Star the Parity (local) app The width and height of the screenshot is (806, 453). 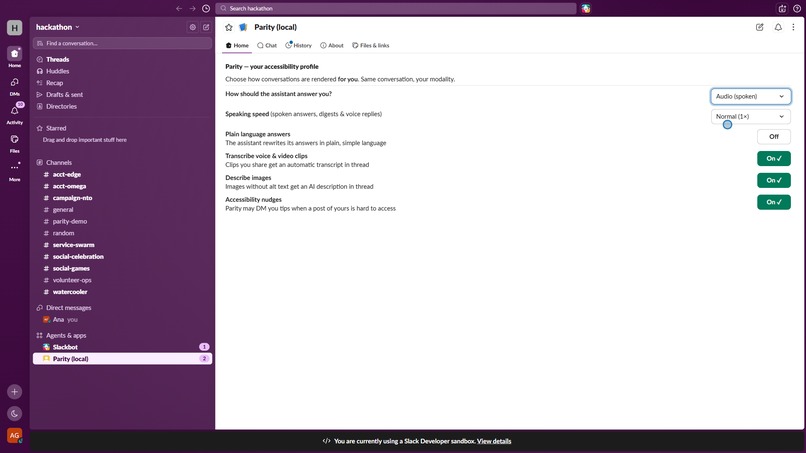[x=229, y=27]
